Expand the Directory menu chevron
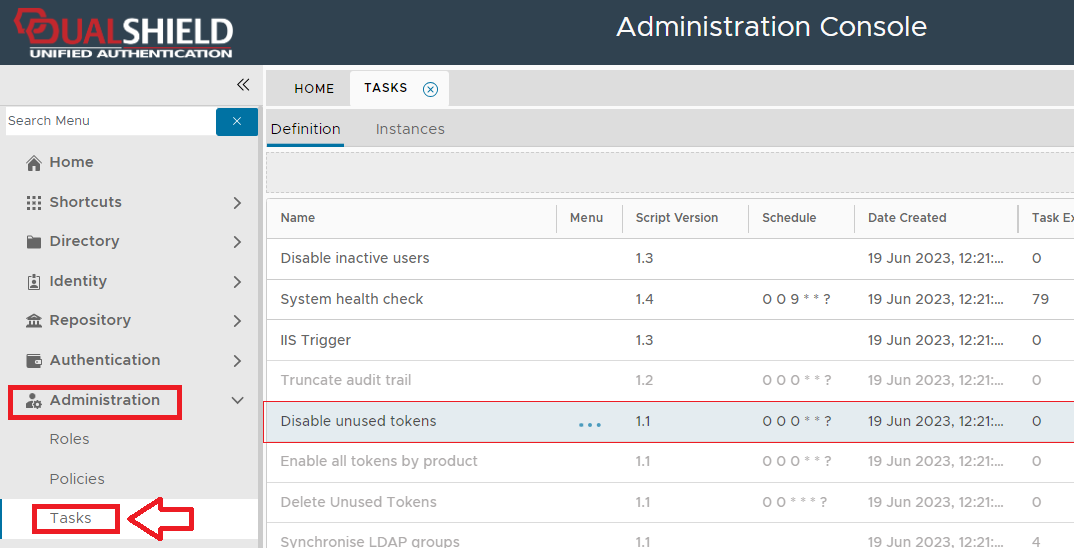The width and height of the screenshot is (1074, 548). pos(237,242)
